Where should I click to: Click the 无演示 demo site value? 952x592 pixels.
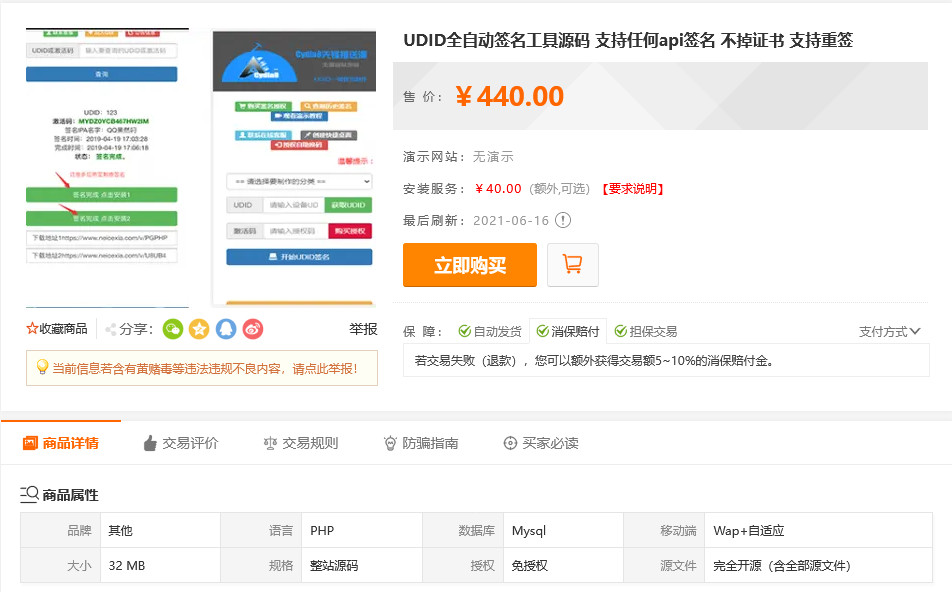tap(493, 157)
